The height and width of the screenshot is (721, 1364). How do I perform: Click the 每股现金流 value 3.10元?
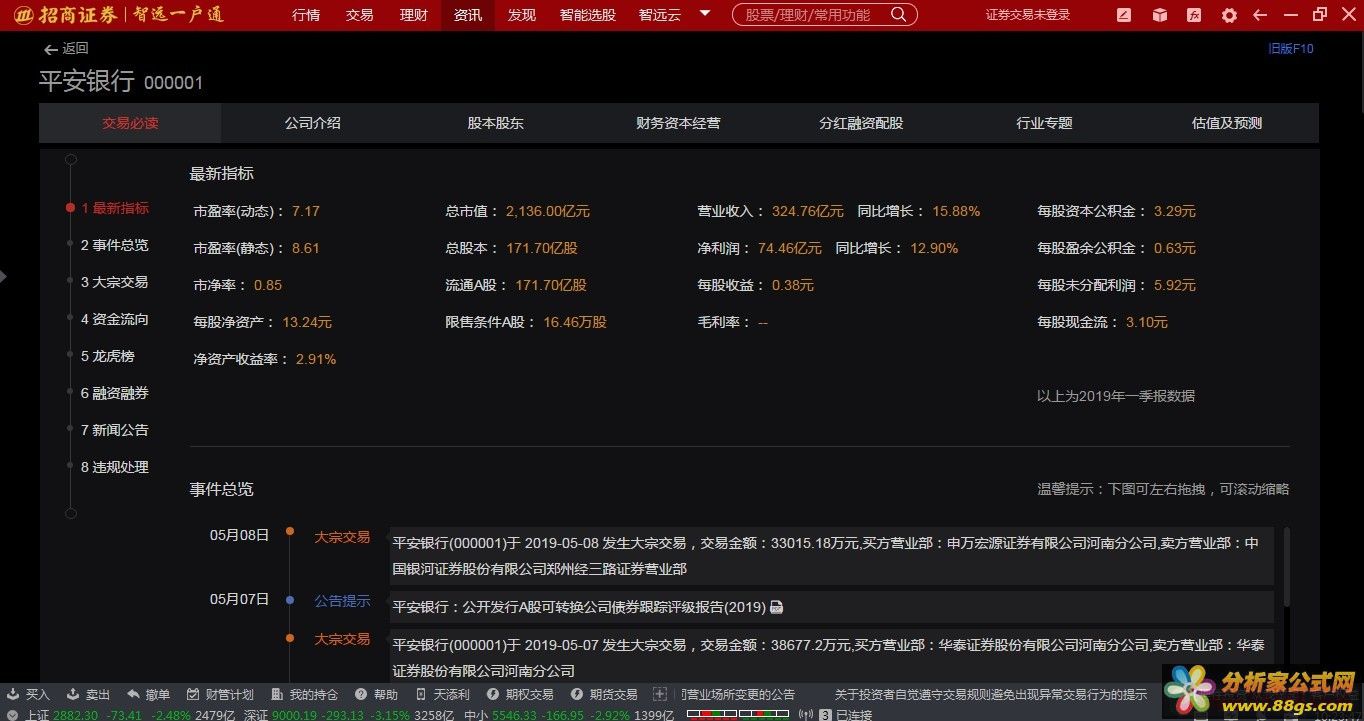(x=1147, y=322)
